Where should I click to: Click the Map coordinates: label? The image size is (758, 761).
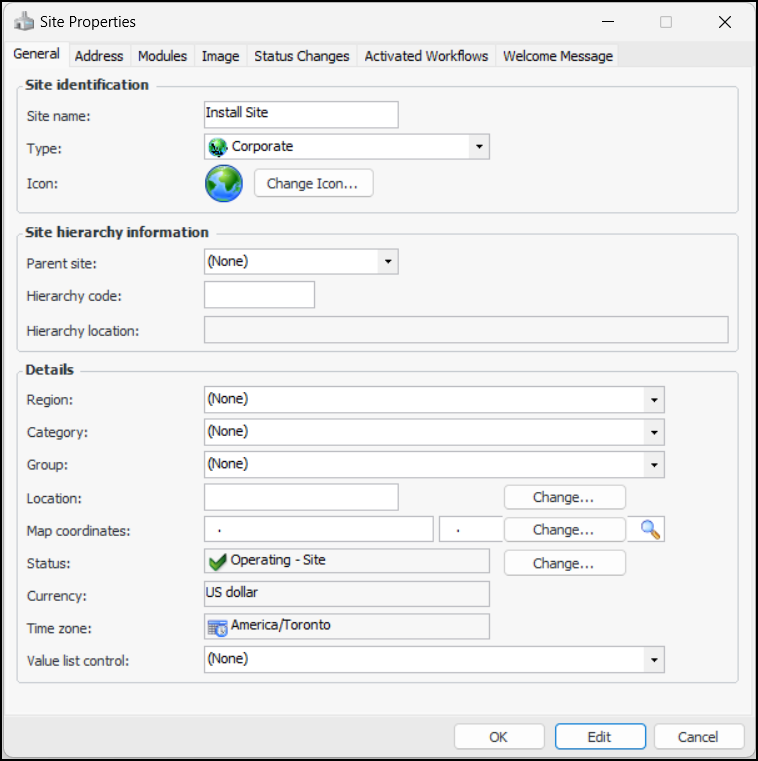click(79, 531)
